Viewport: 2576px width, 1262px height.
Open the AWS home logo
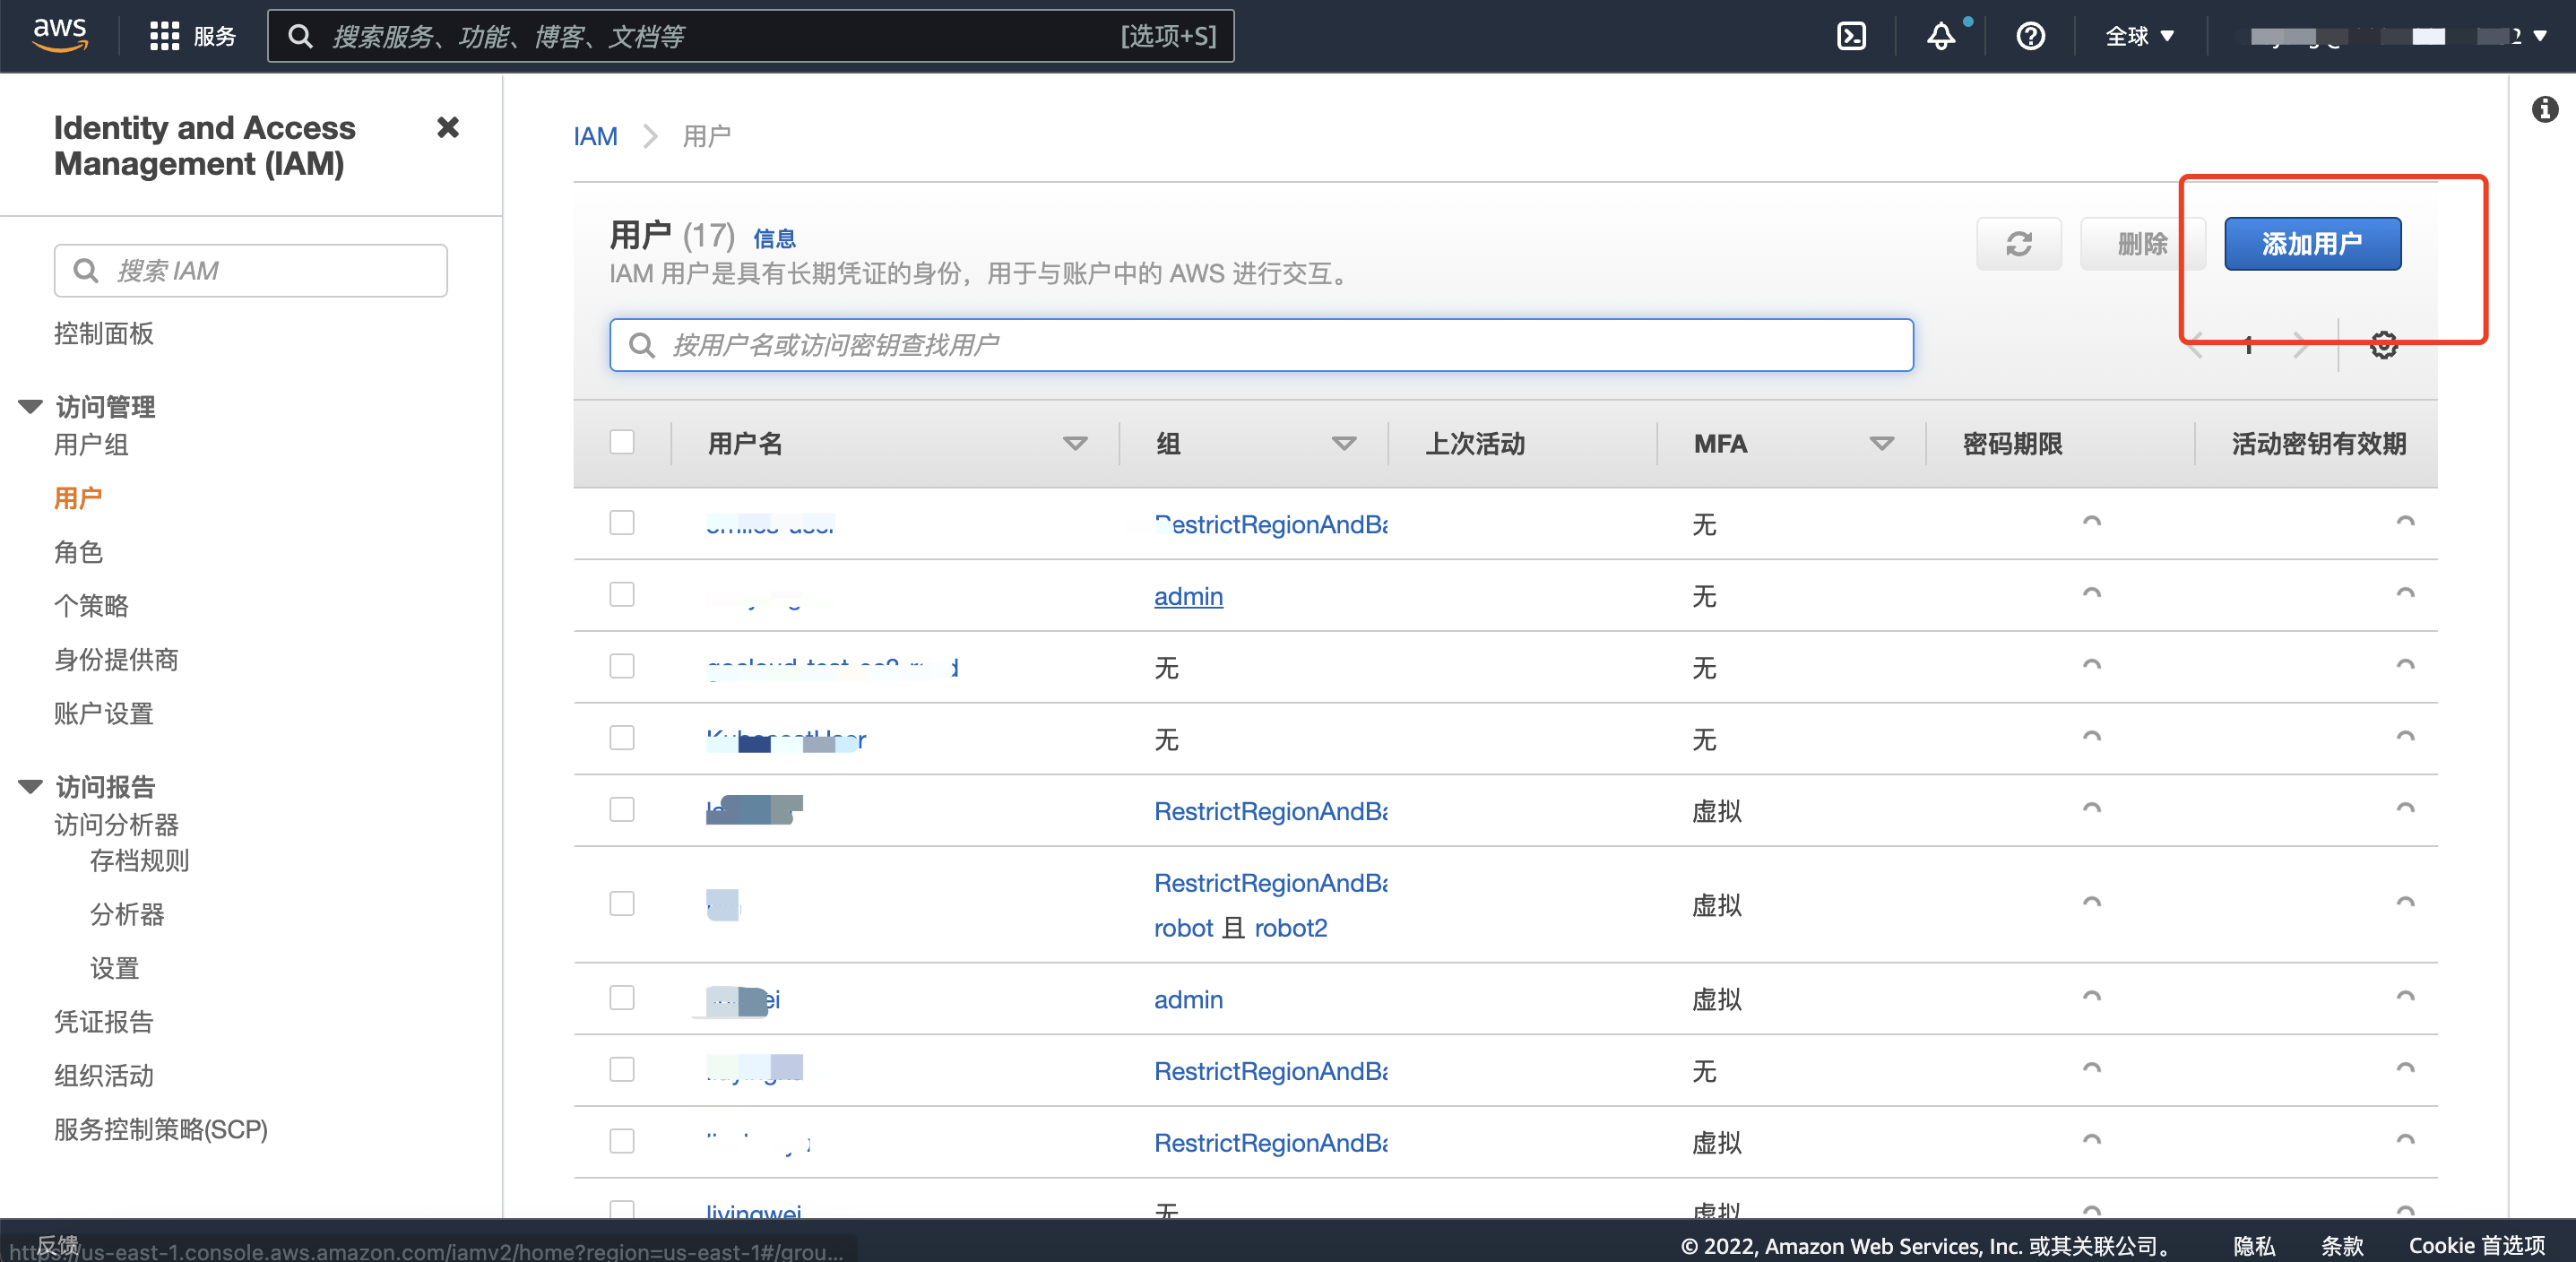[x=60, y=35]
